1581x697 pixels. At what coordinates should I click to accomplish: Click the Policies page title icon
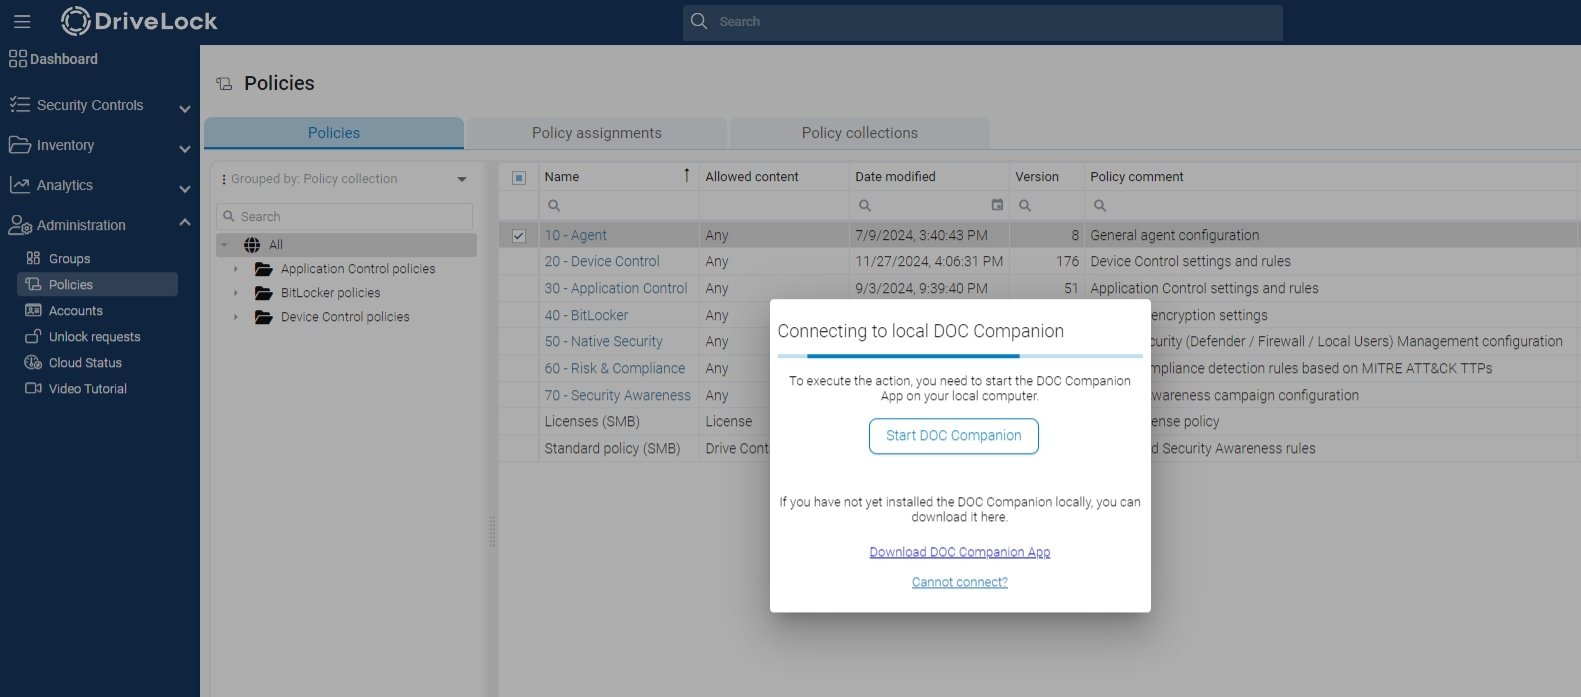[x=224, y=84]
